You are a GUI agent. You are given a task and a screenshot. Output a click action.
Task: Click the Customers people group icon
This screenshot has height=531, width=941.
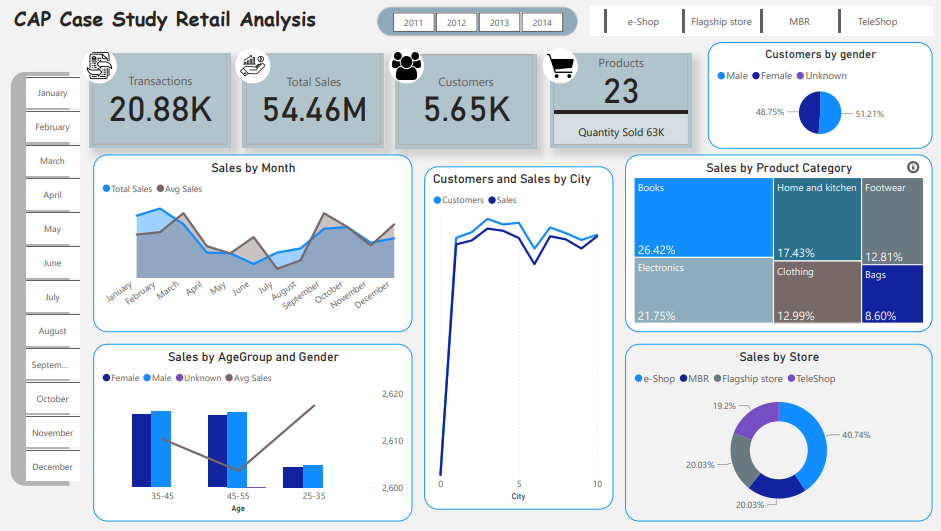[407, 65]
